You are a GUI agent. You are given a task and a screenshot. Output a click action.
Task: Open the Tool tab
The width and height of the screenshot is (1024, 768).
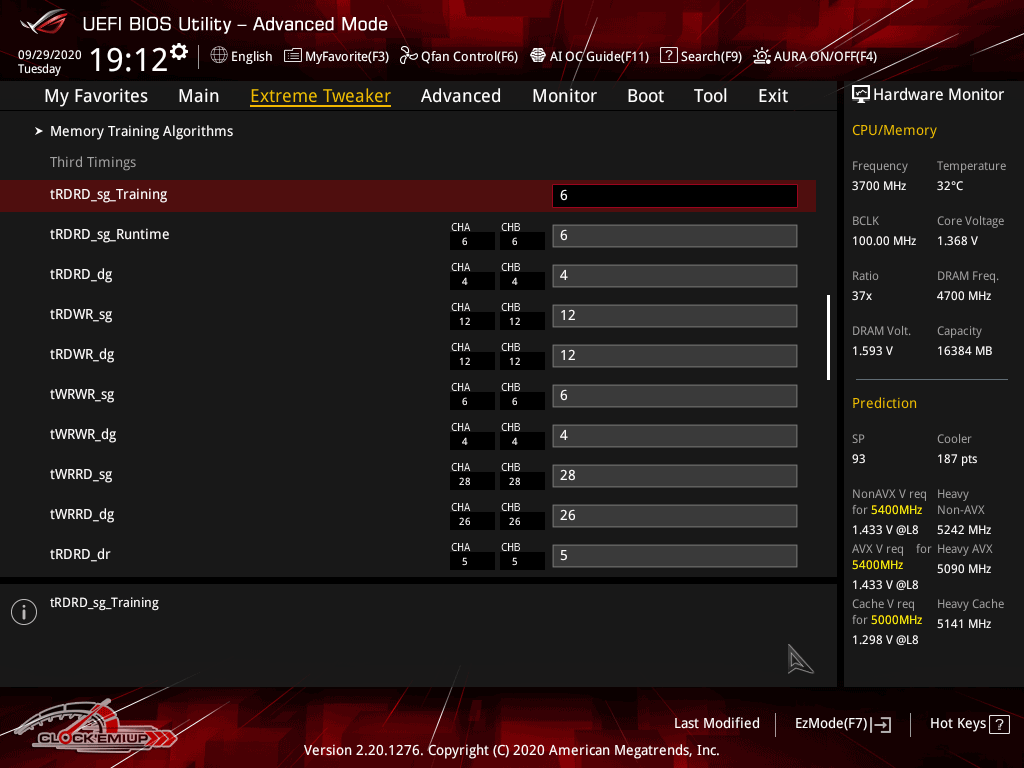[x=710, y=96]
